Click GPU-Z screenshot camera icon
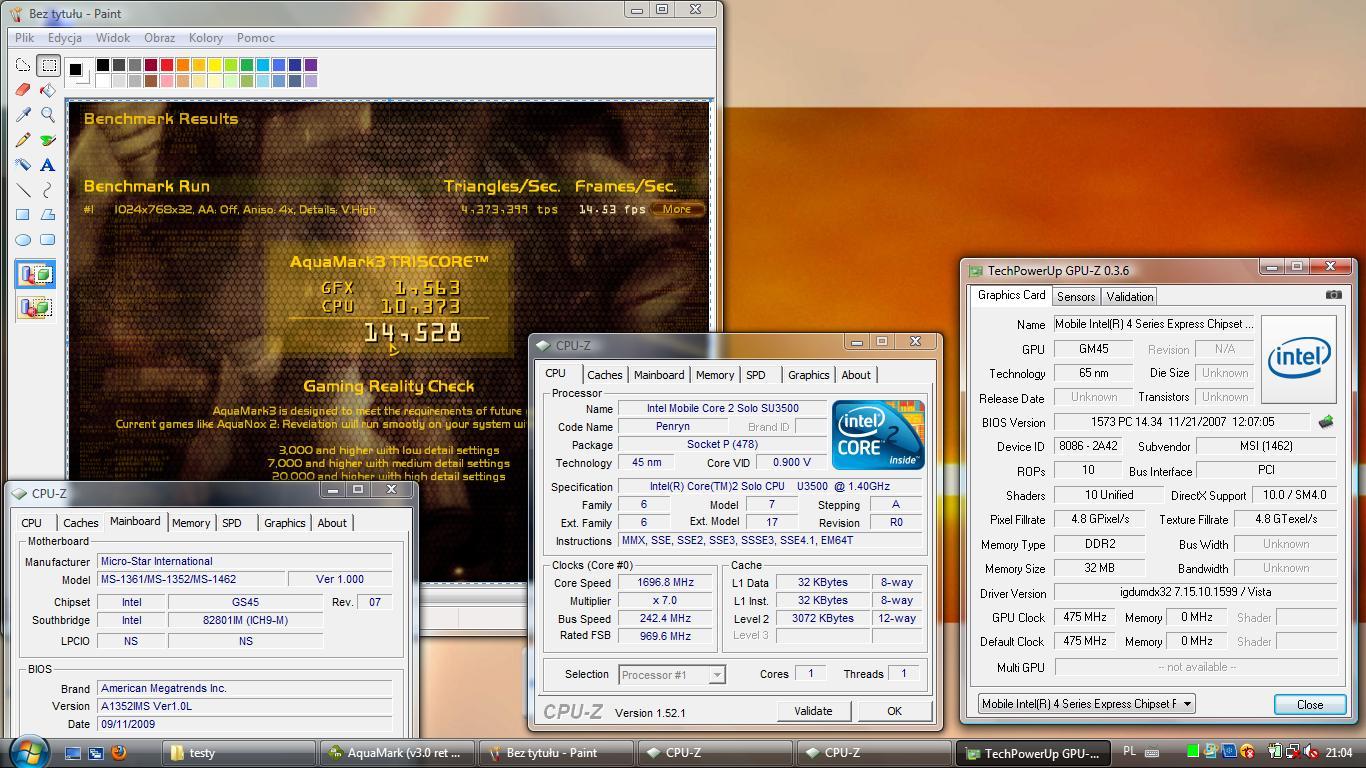 click(x=1333, y=295)
